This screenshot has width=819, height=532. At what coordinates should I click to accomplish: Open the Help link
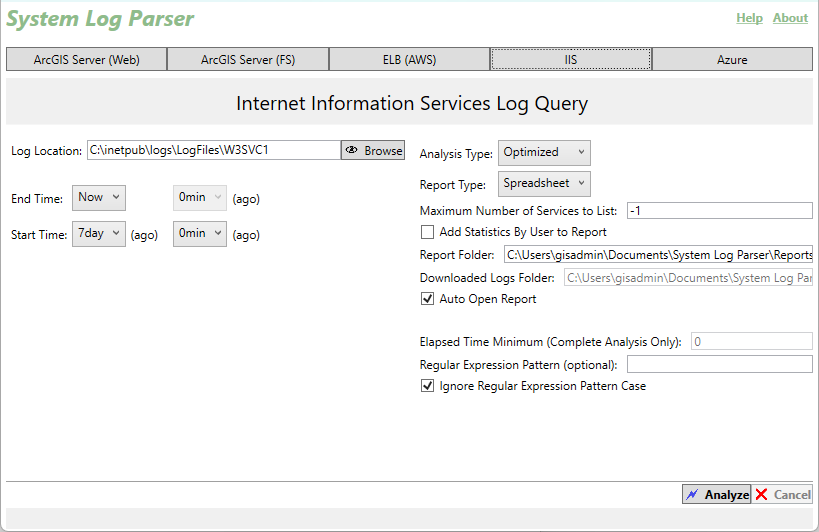click(750, 18)
